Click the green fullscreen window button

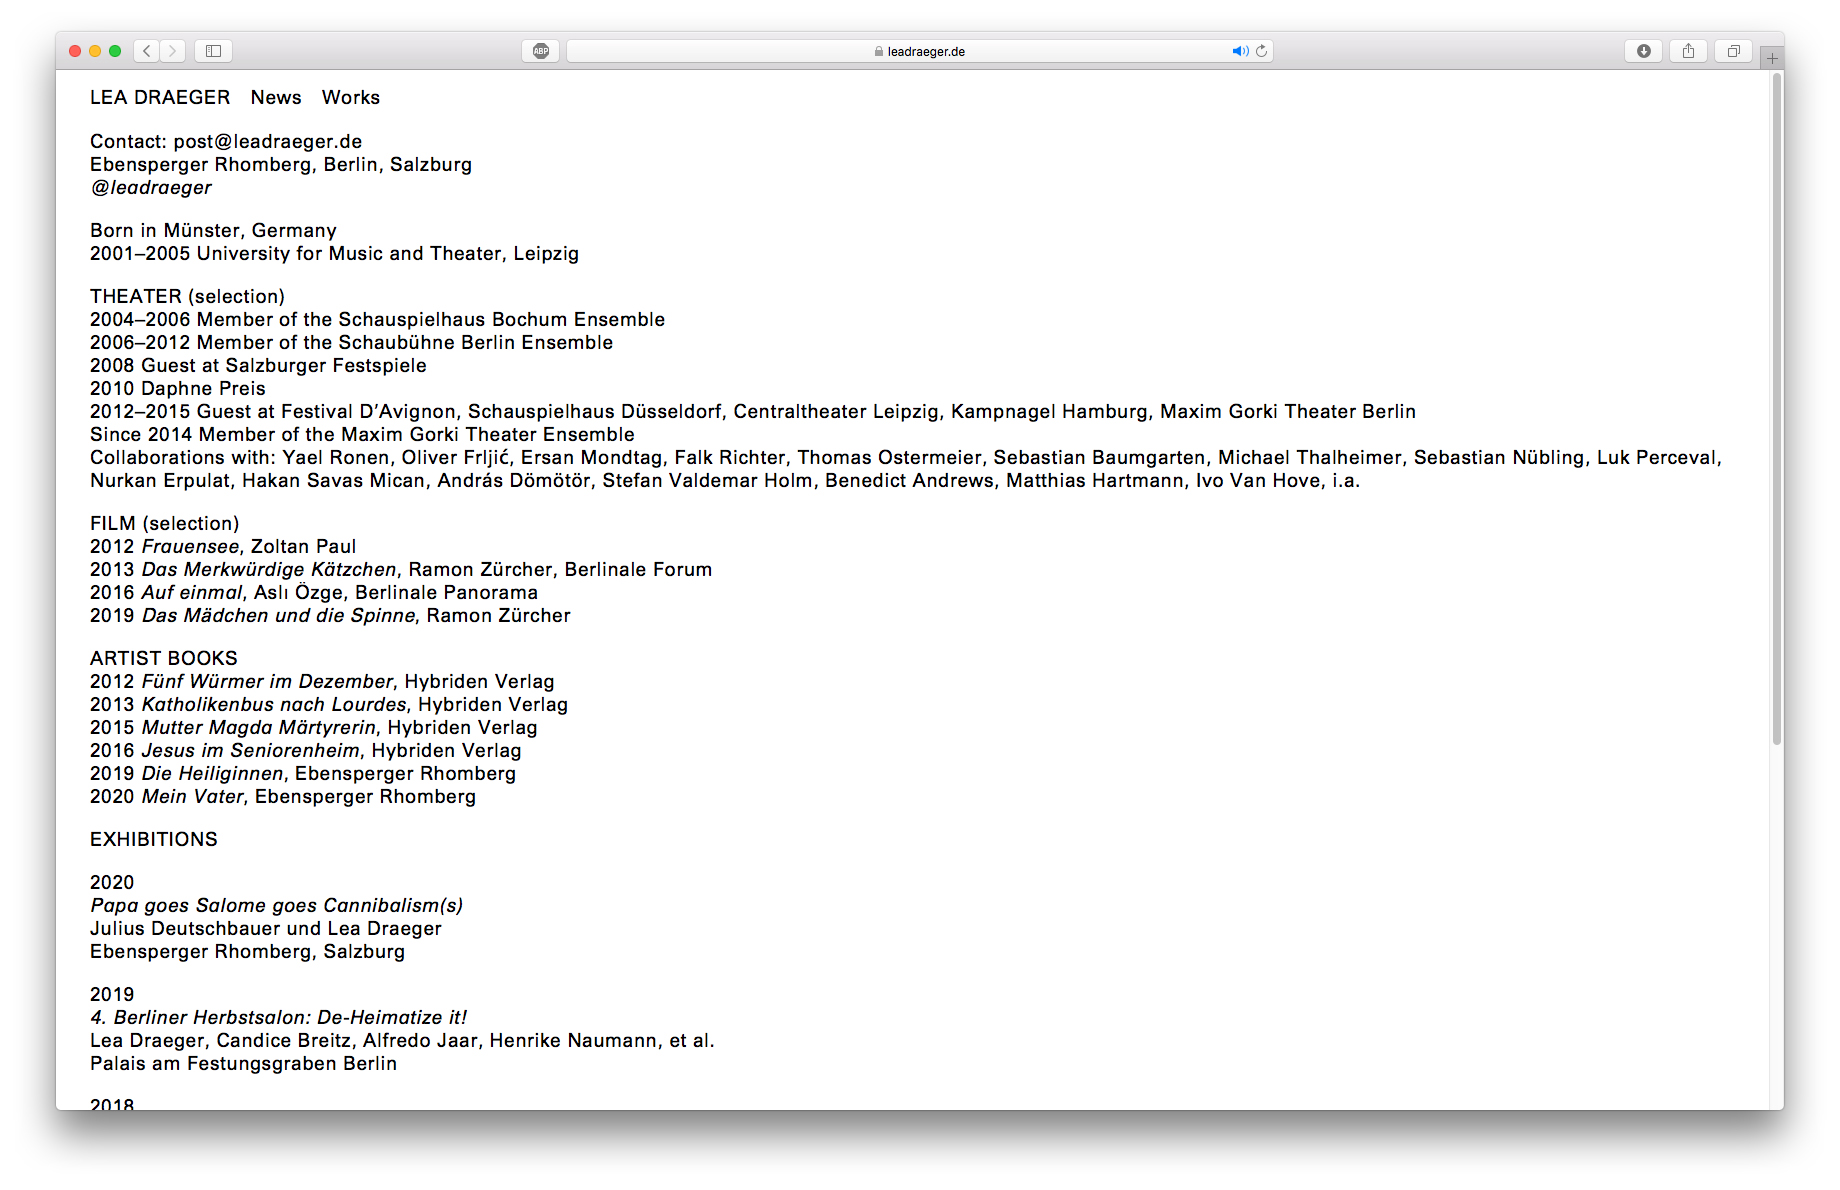[115, 51]
